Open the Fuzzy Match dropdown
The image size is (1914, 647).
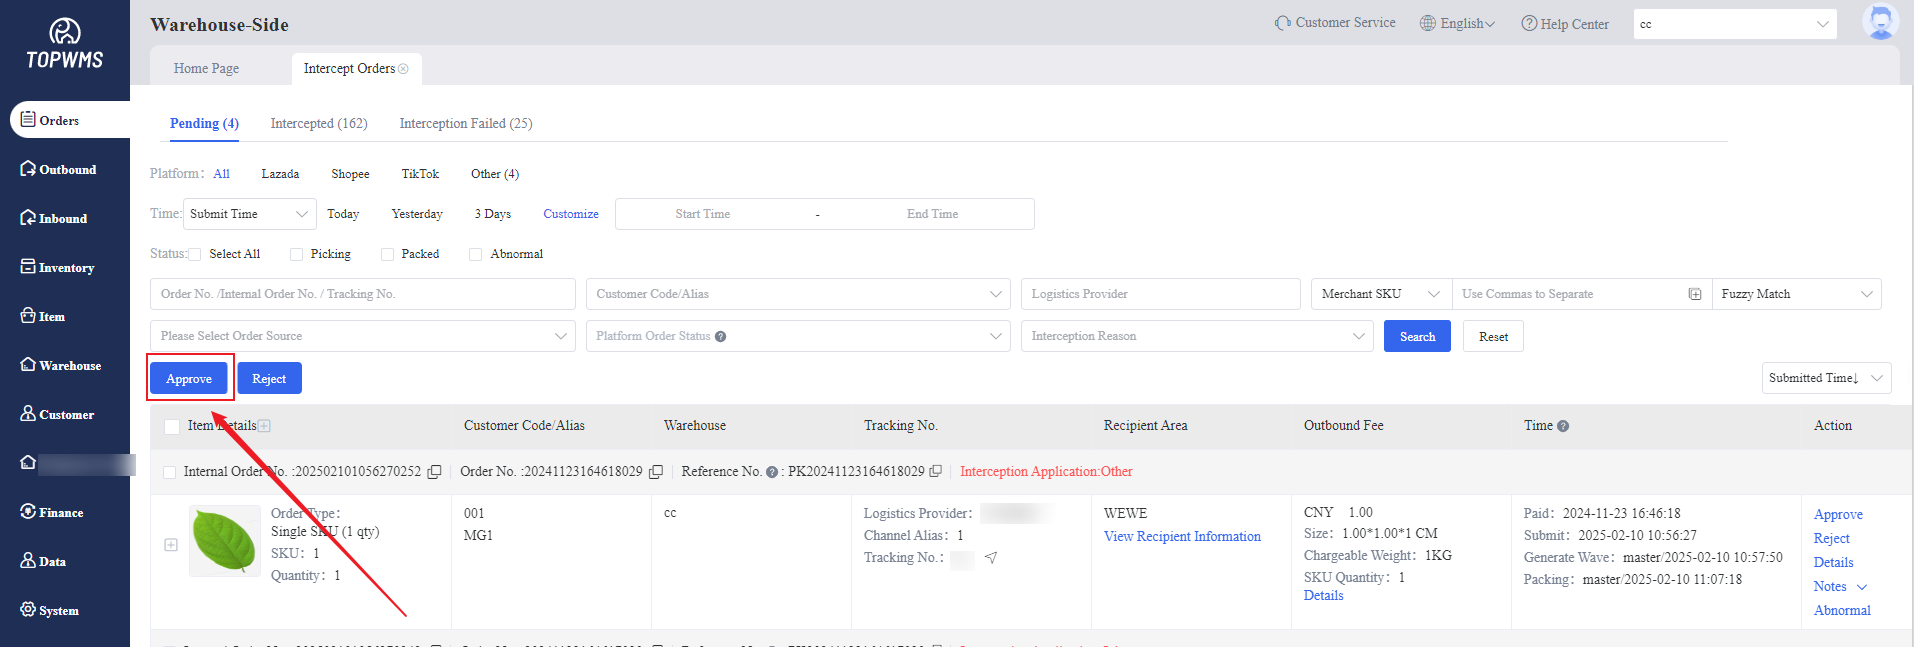1796,294
